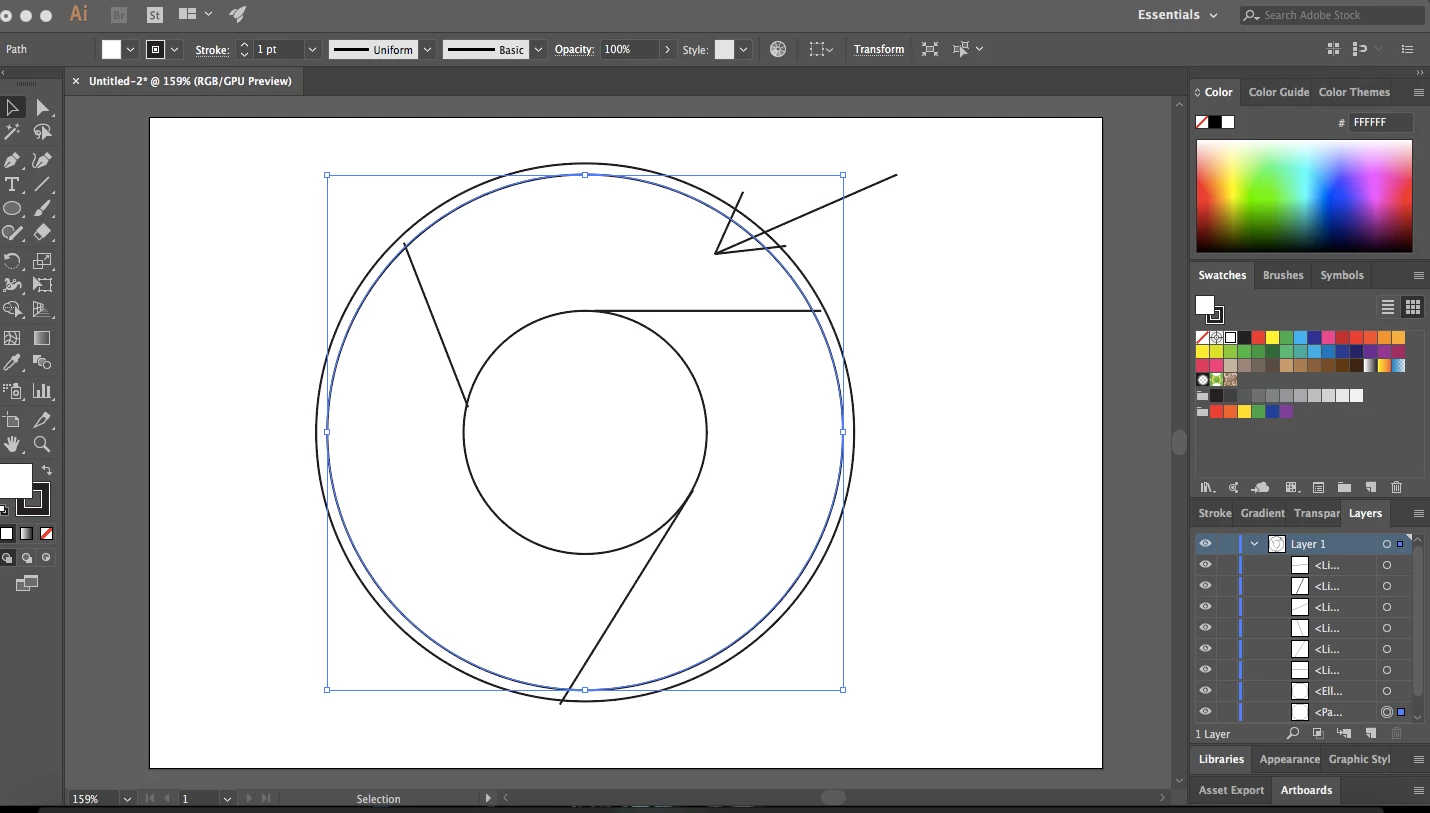
Task: Open the Essentials workspace dropdown
Action: coord(1177,15)
